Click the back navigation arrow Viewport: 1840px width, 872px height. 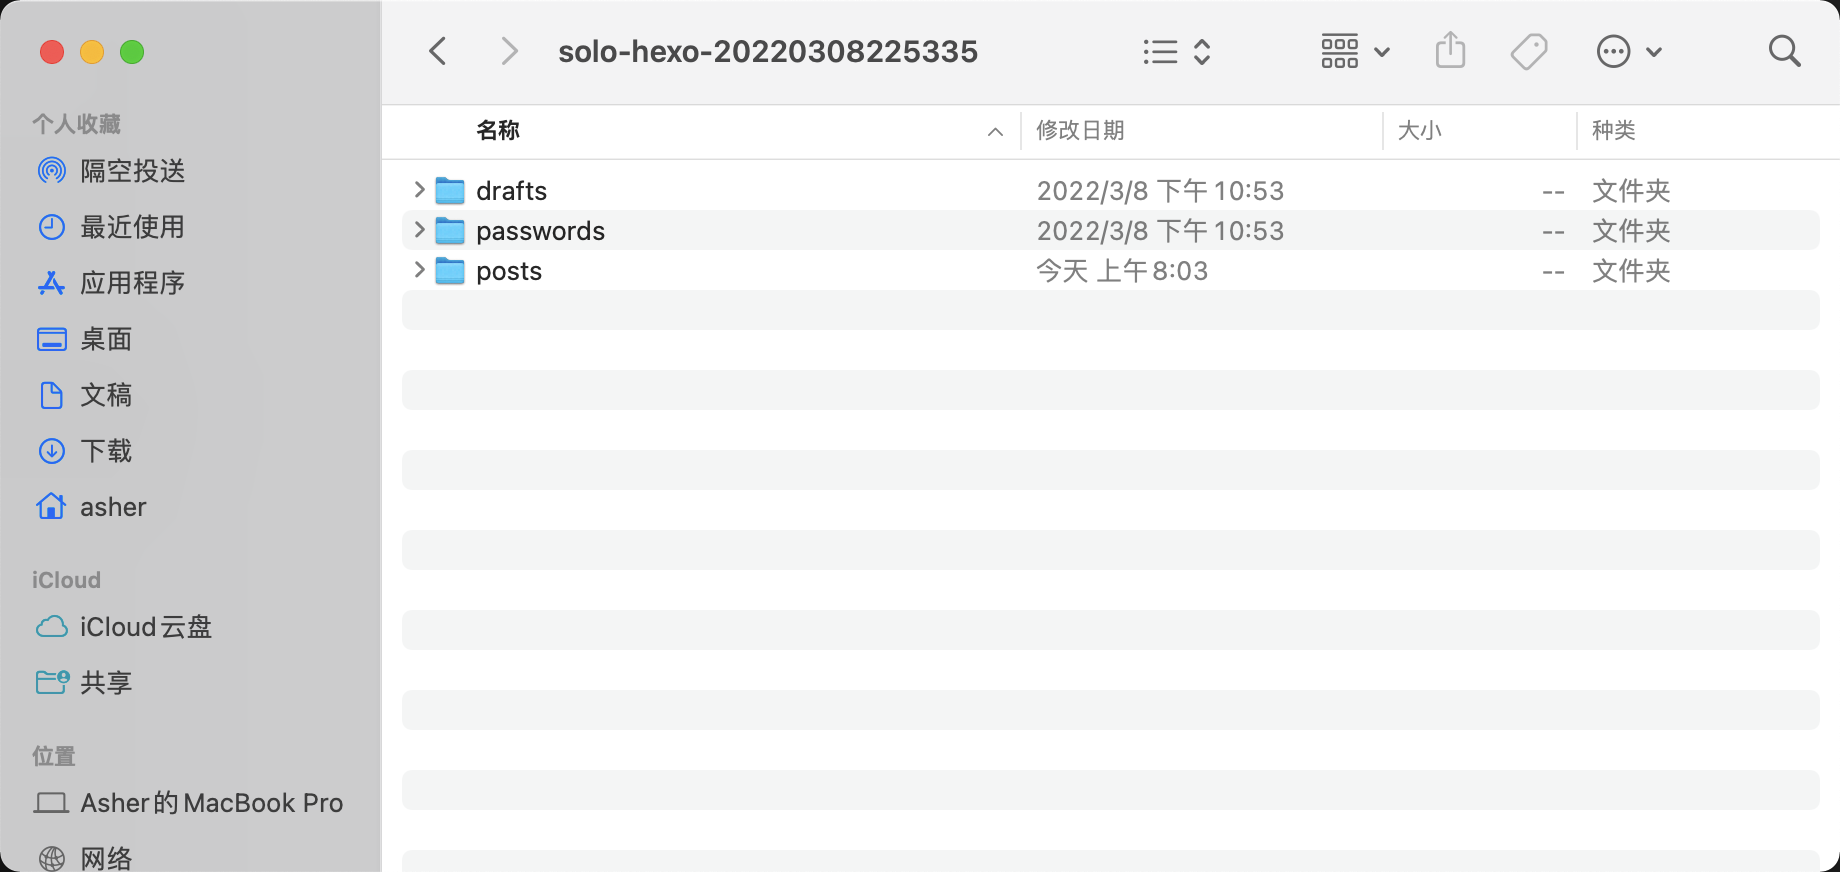[x=438, y=51]
